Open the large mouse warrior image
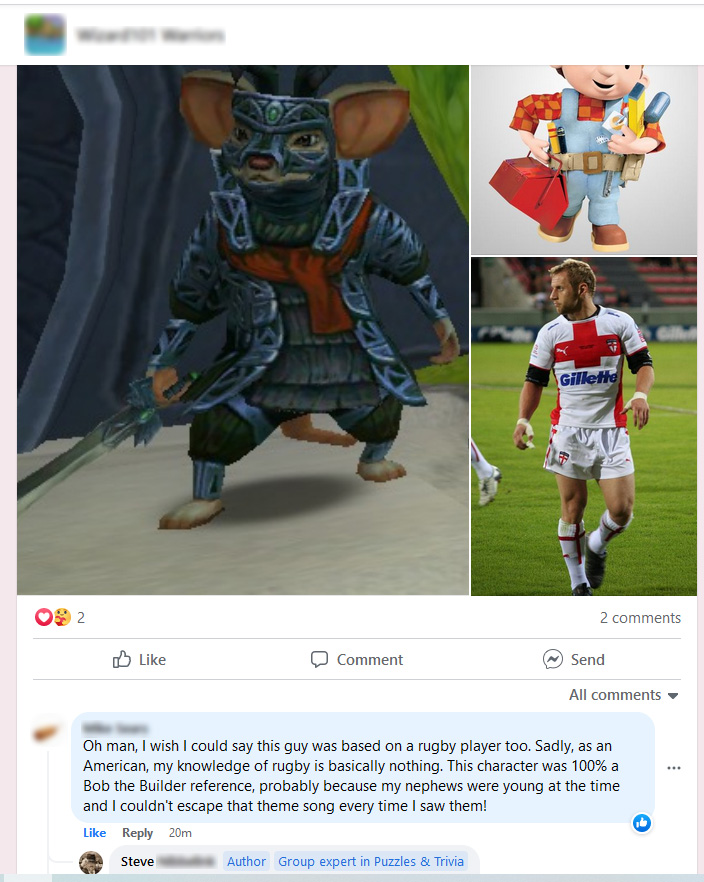 tap(243, 330)
